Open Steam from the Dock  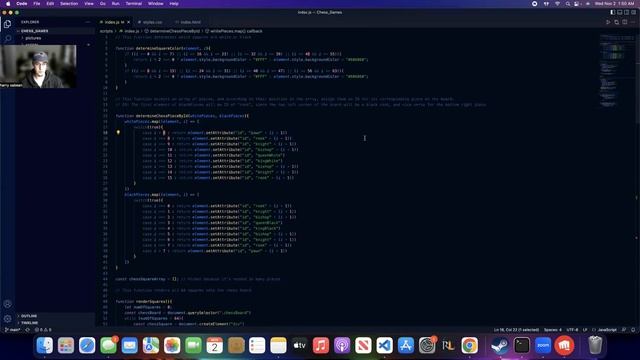[x=500, y=346]
